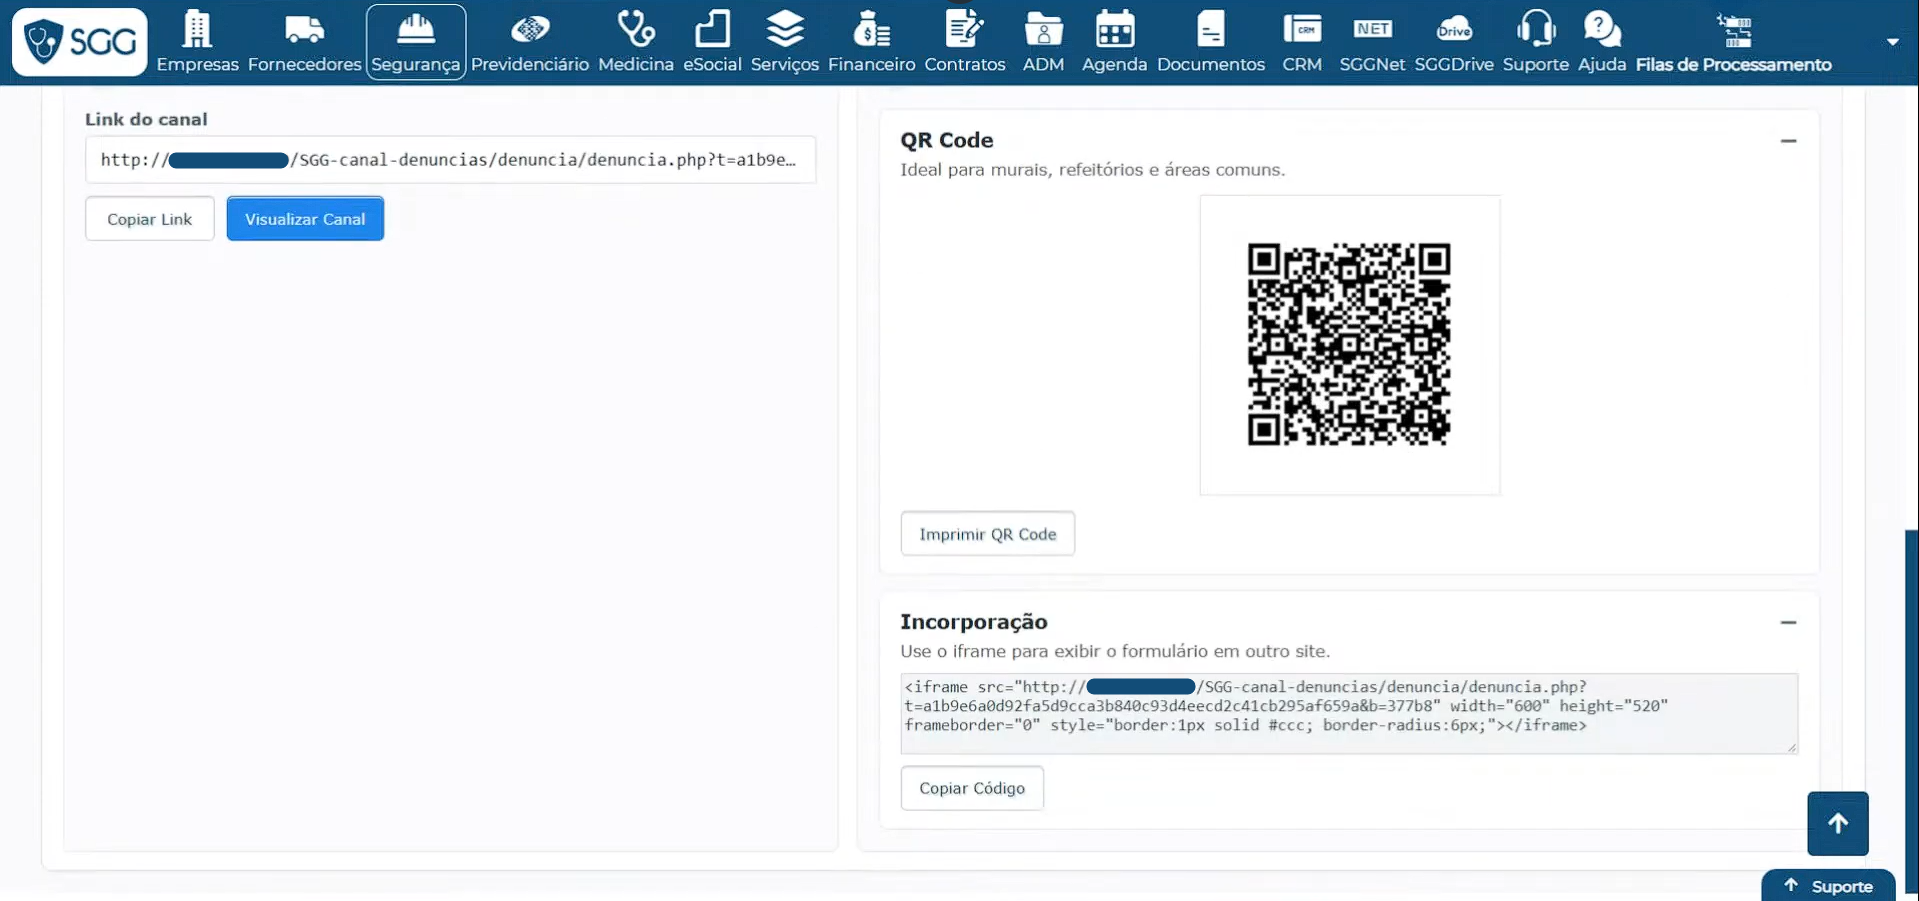This screenshot has height=901, width=1919.
Task: Open the Documentos module
Action: (x=1211, y=42)
